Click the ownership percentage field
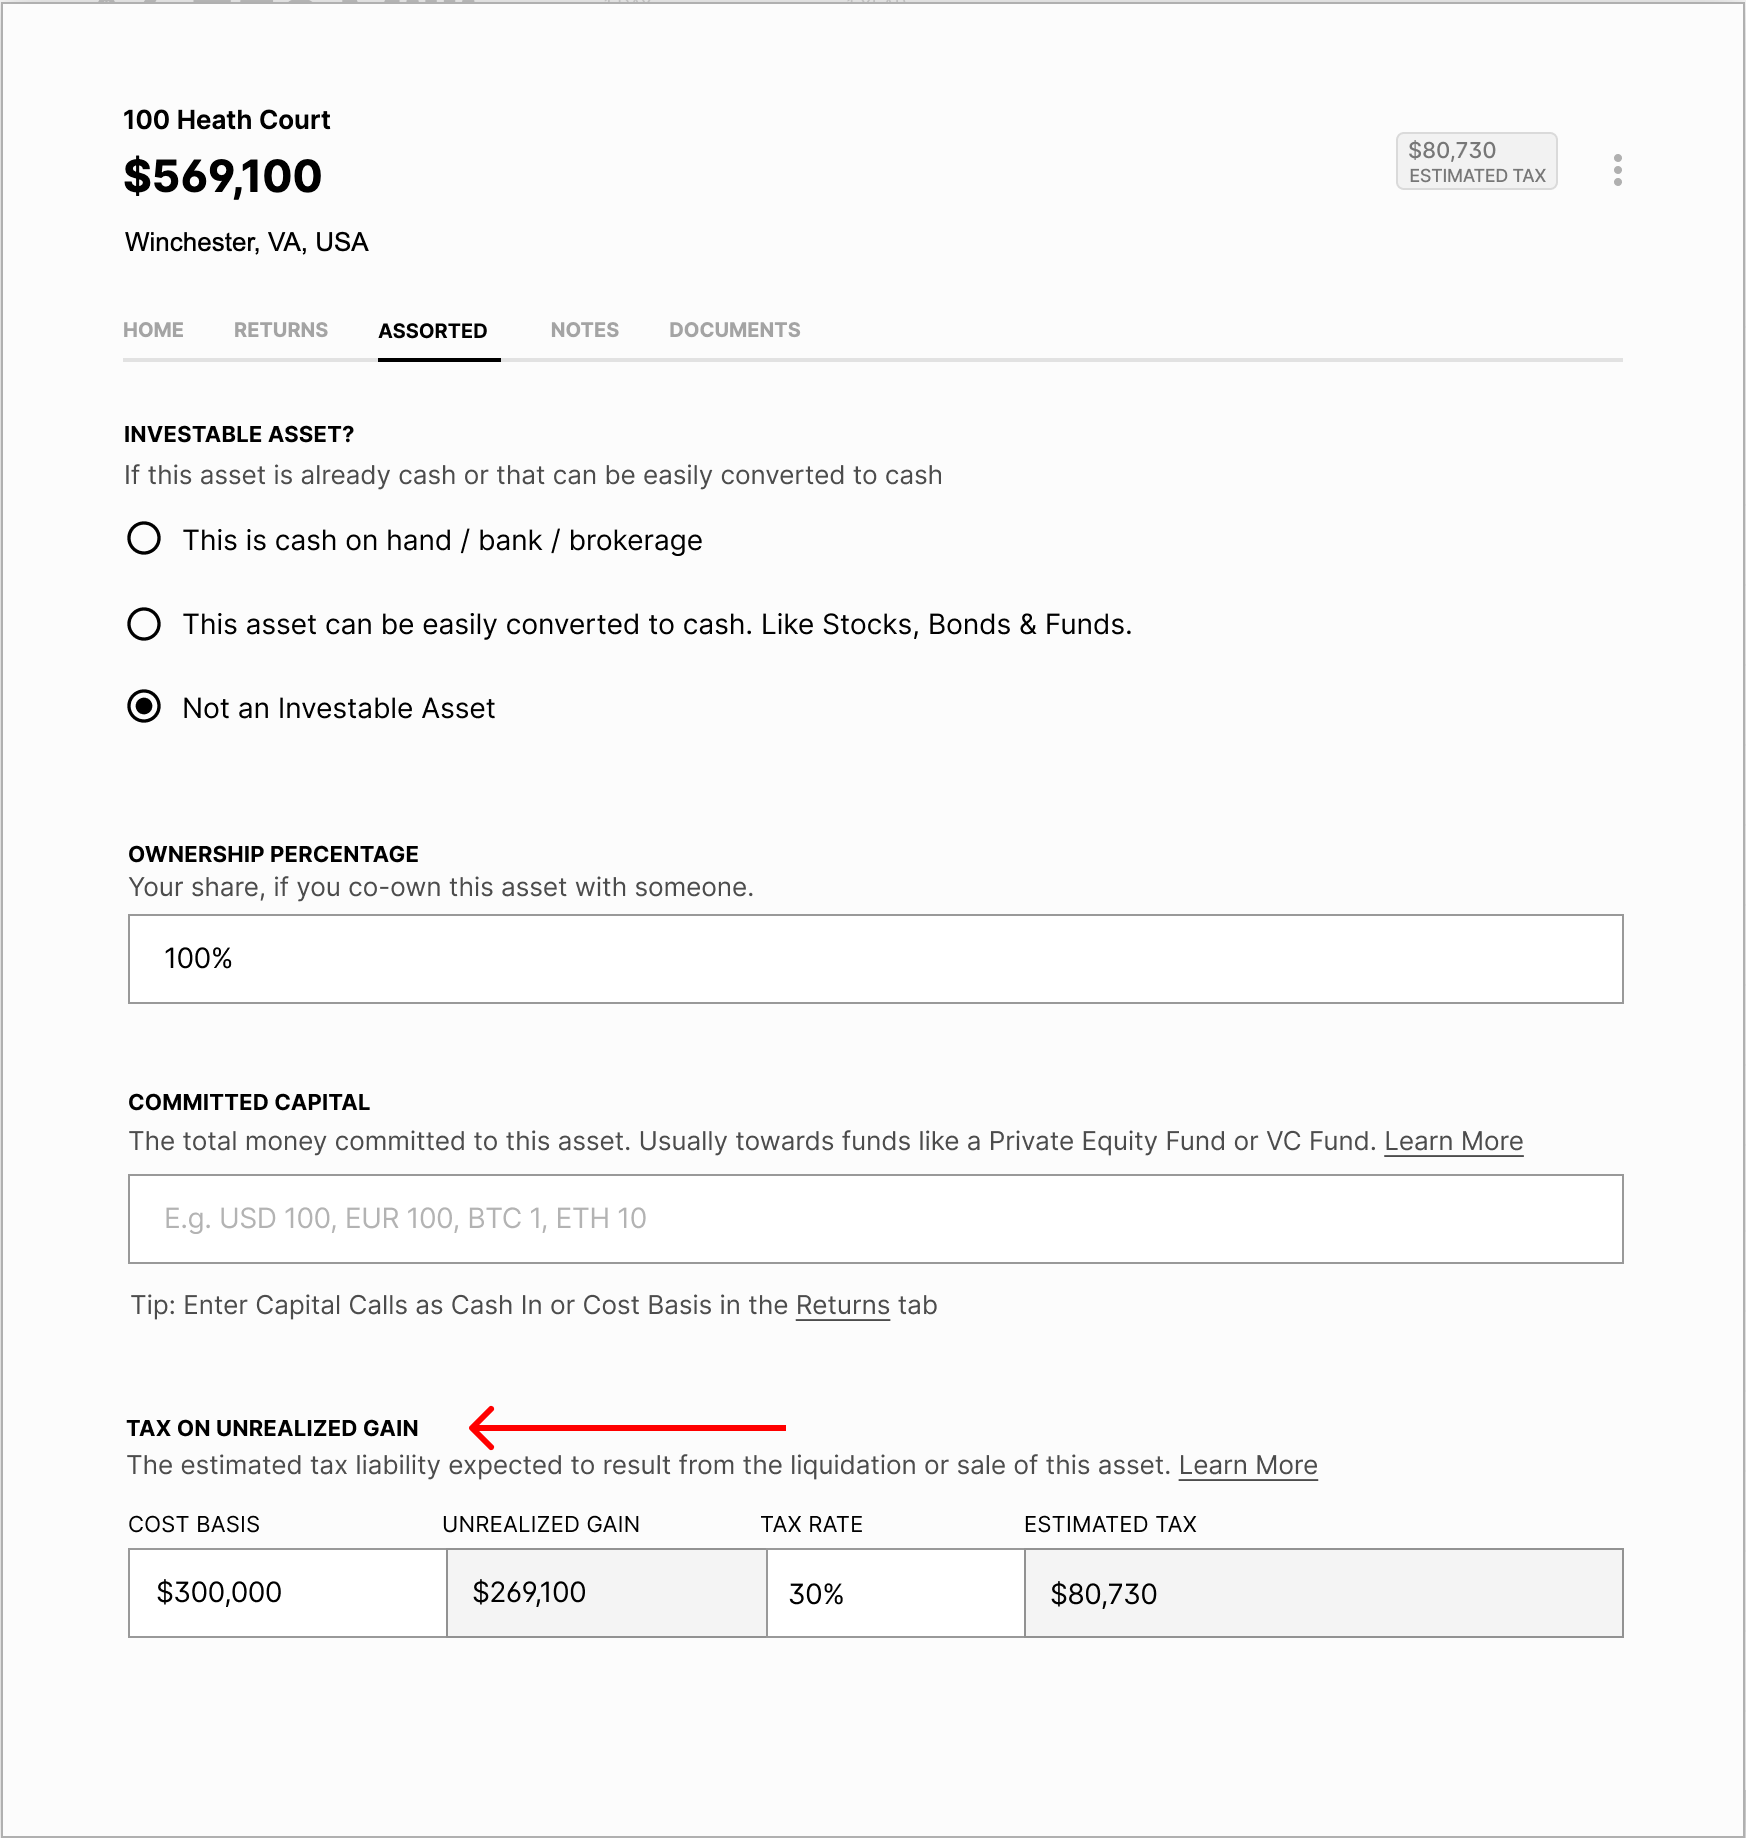Screen dimensions: 1746x1838 click(875, 959)
